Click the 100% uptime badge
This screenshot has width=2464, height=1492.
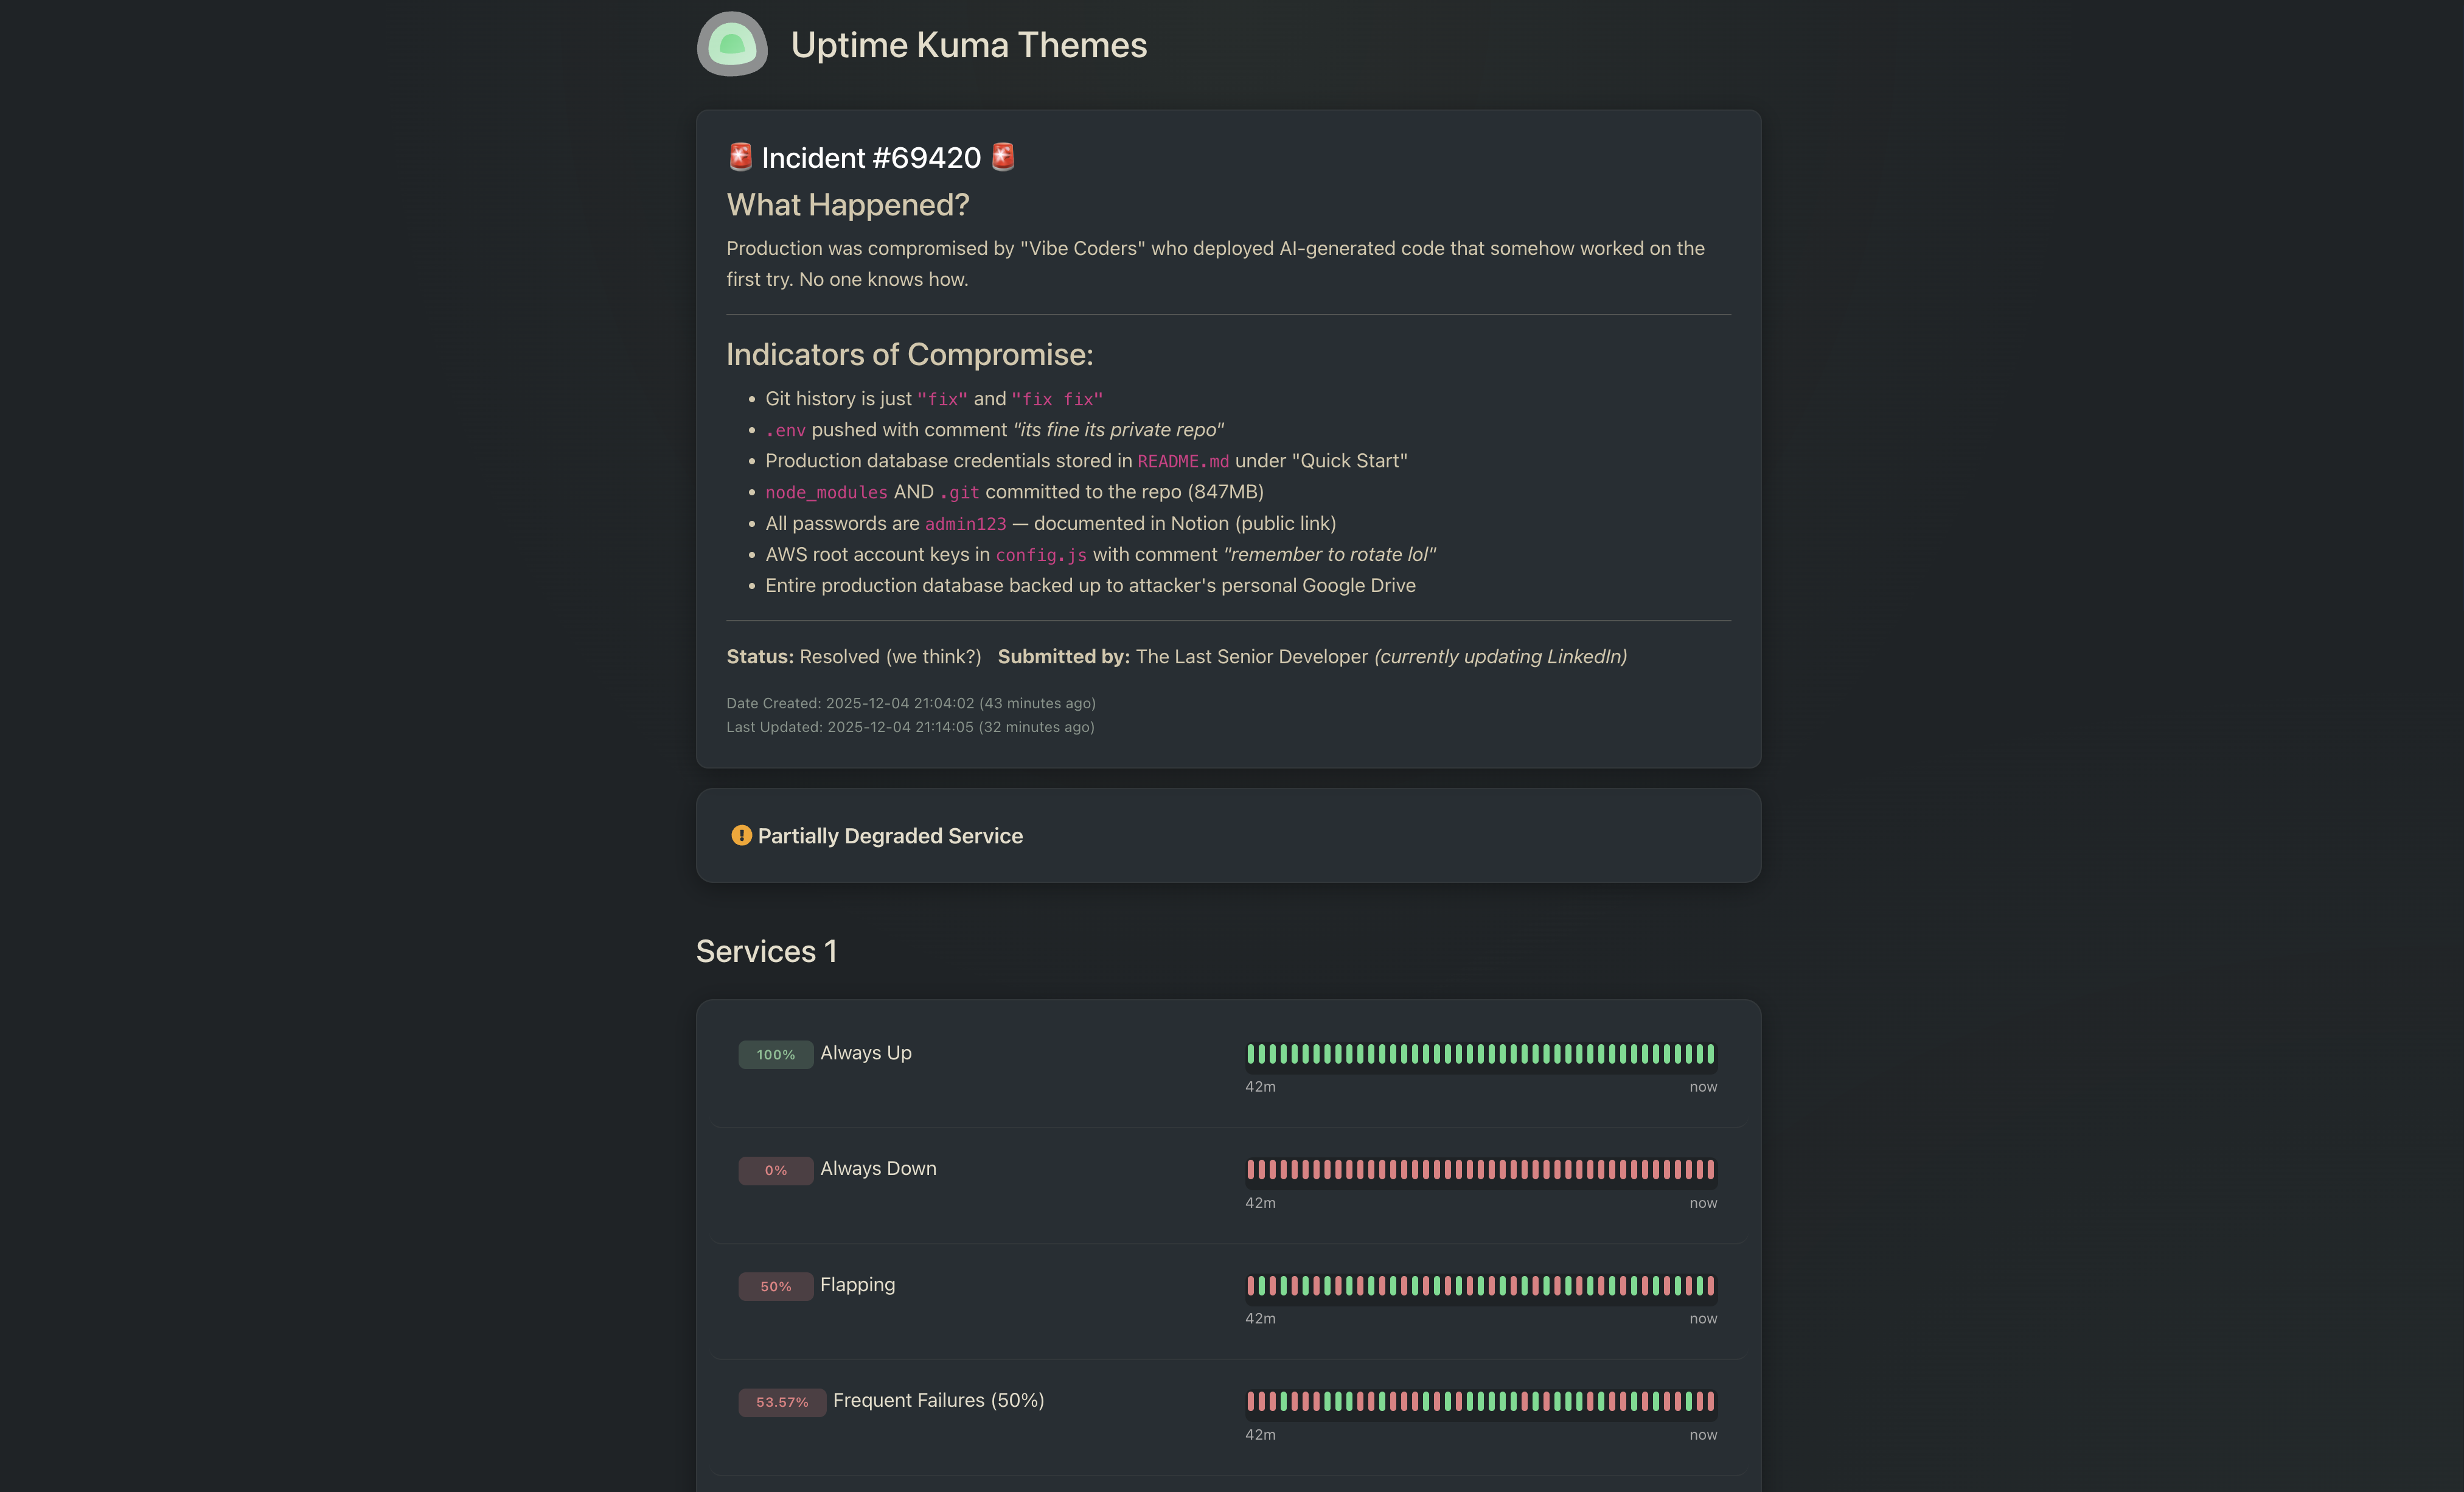click(x=776, y=1054)
